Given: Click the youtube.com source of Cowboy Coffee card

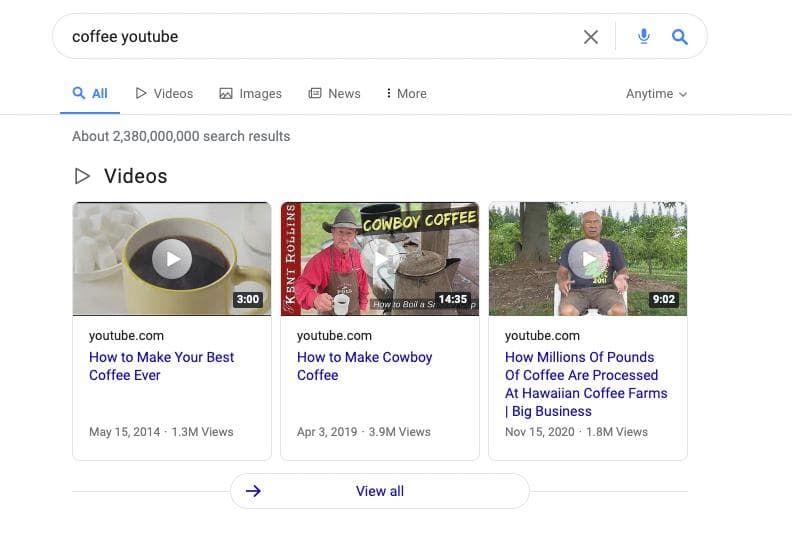Looking at the screenshot, I should (x=334, y=335).
